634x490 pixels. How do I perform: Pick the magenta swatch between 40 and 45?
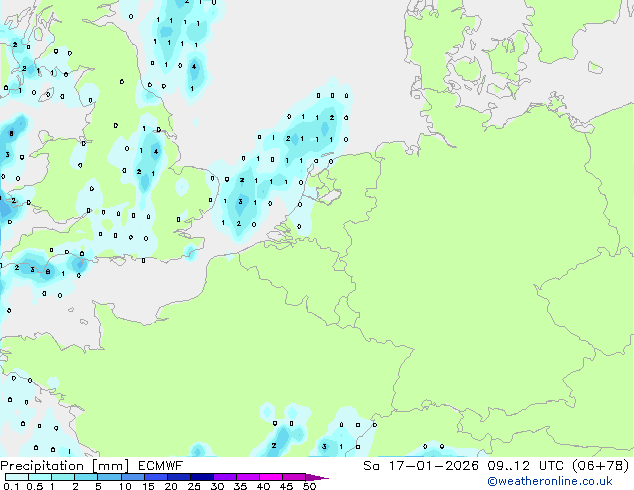[x=271, y=477]
